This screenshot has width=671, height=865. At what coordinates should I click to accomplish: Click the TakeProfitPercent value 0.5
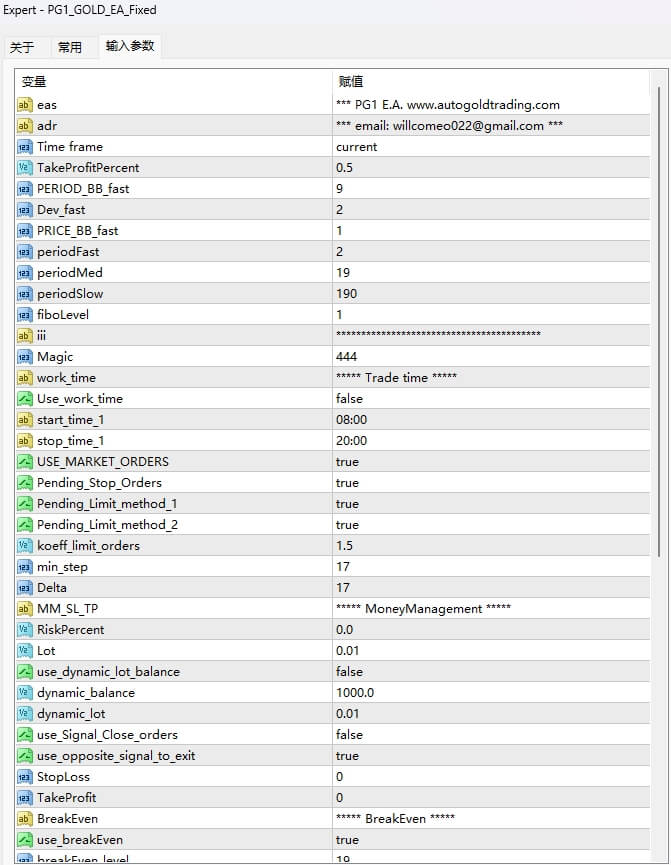[x=344, y=168]
